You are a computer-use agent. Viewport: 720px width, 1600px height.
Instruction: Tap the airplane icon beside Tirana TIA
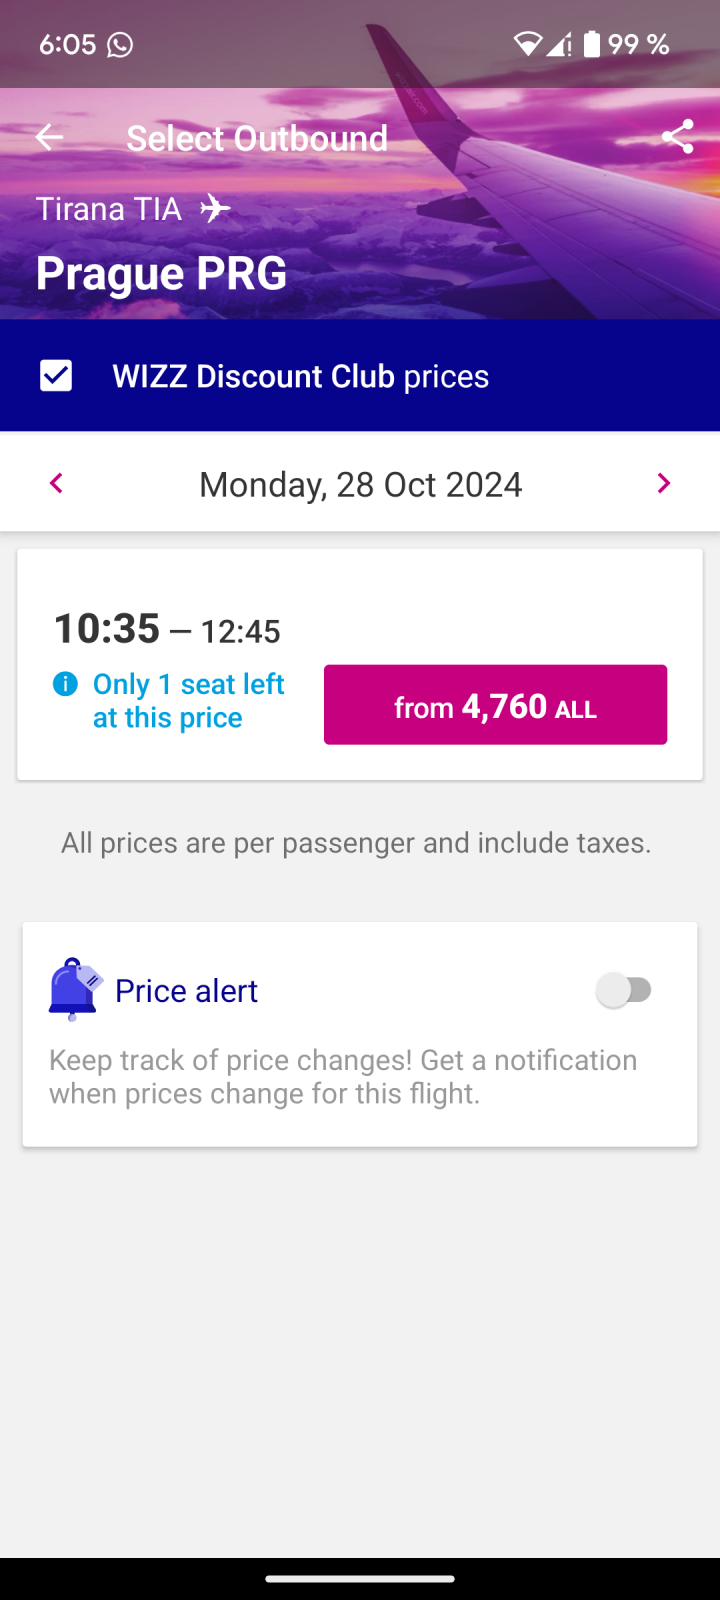[x=215, y=209]
